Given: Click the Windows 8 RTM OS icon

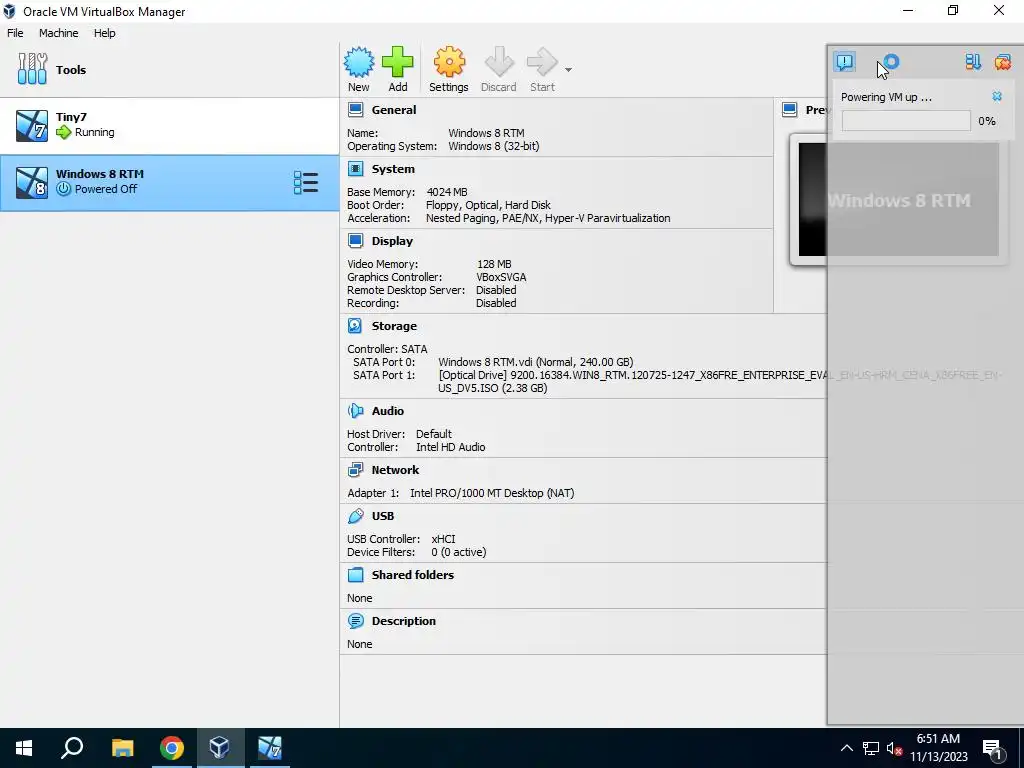Looking at the screenshot, I should pos(32,183).
